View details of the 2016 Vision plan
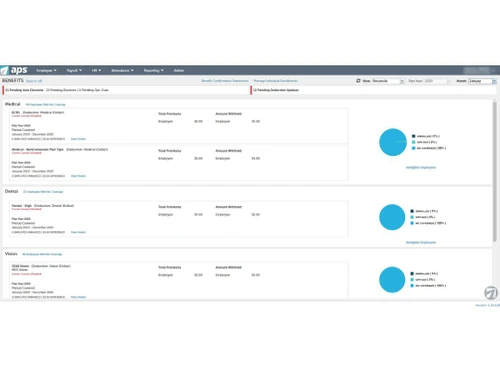 78,297
